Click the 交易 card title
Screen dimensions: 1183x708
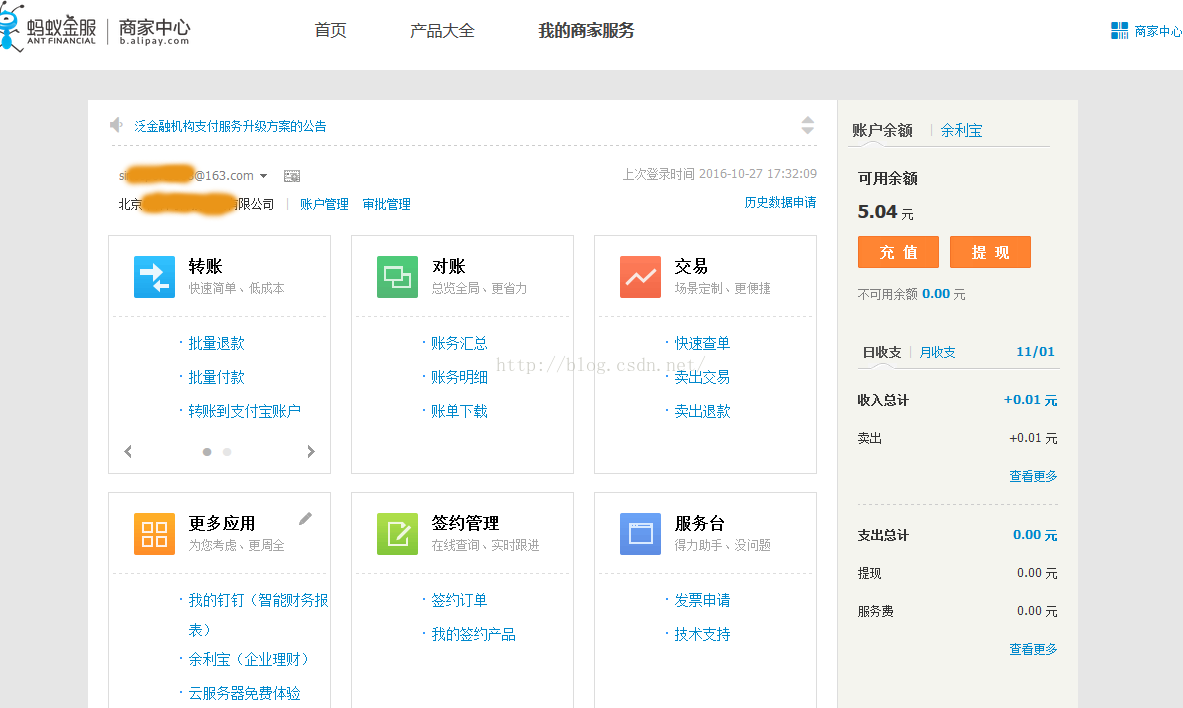click(691, 266)
